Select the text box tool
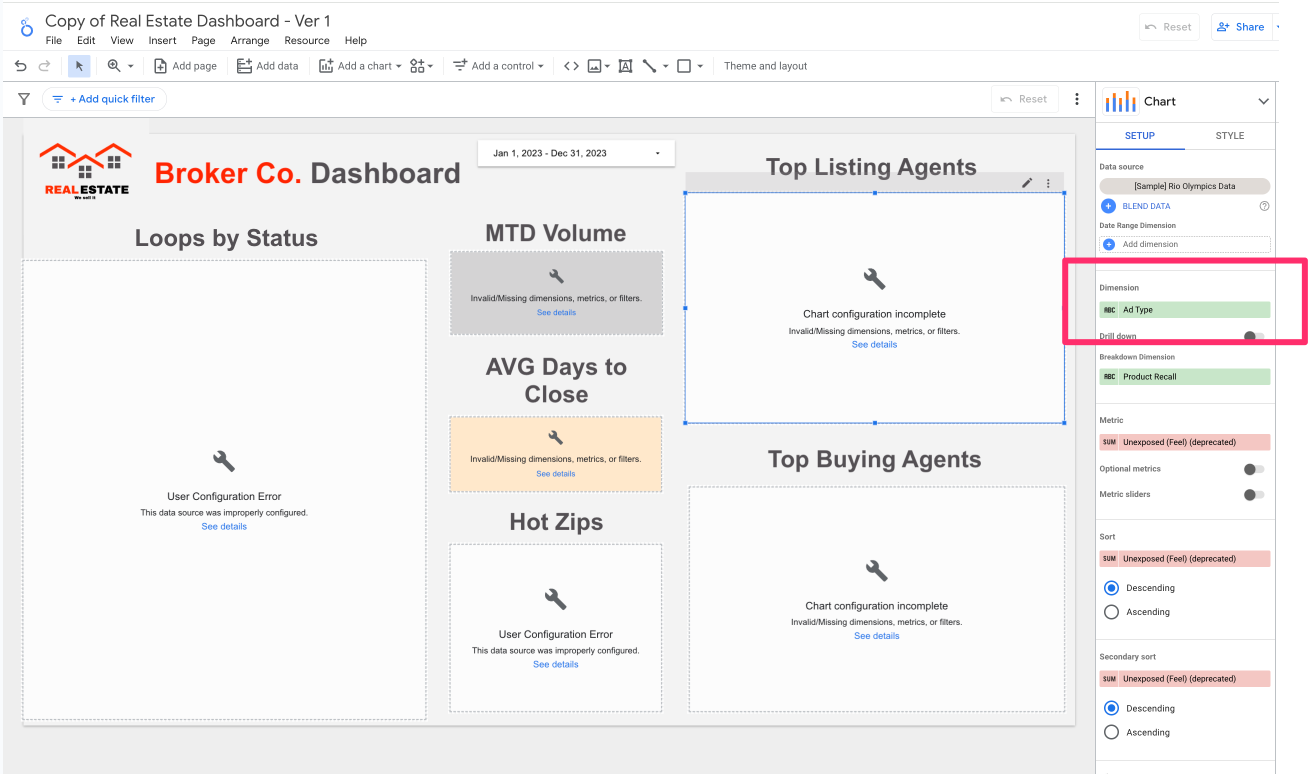Screen dimensions: 1308x774 625,66
